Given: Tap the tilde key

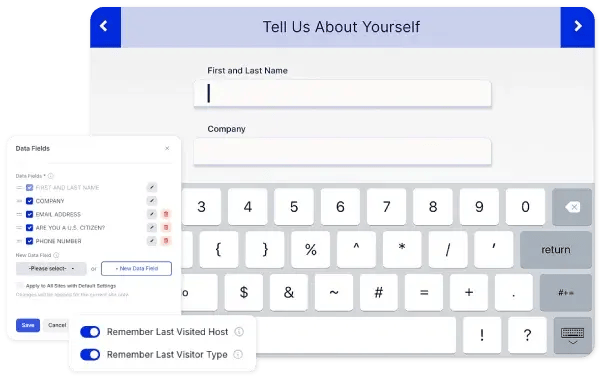Looking at the screenshot, I should [x=334, y=293].
